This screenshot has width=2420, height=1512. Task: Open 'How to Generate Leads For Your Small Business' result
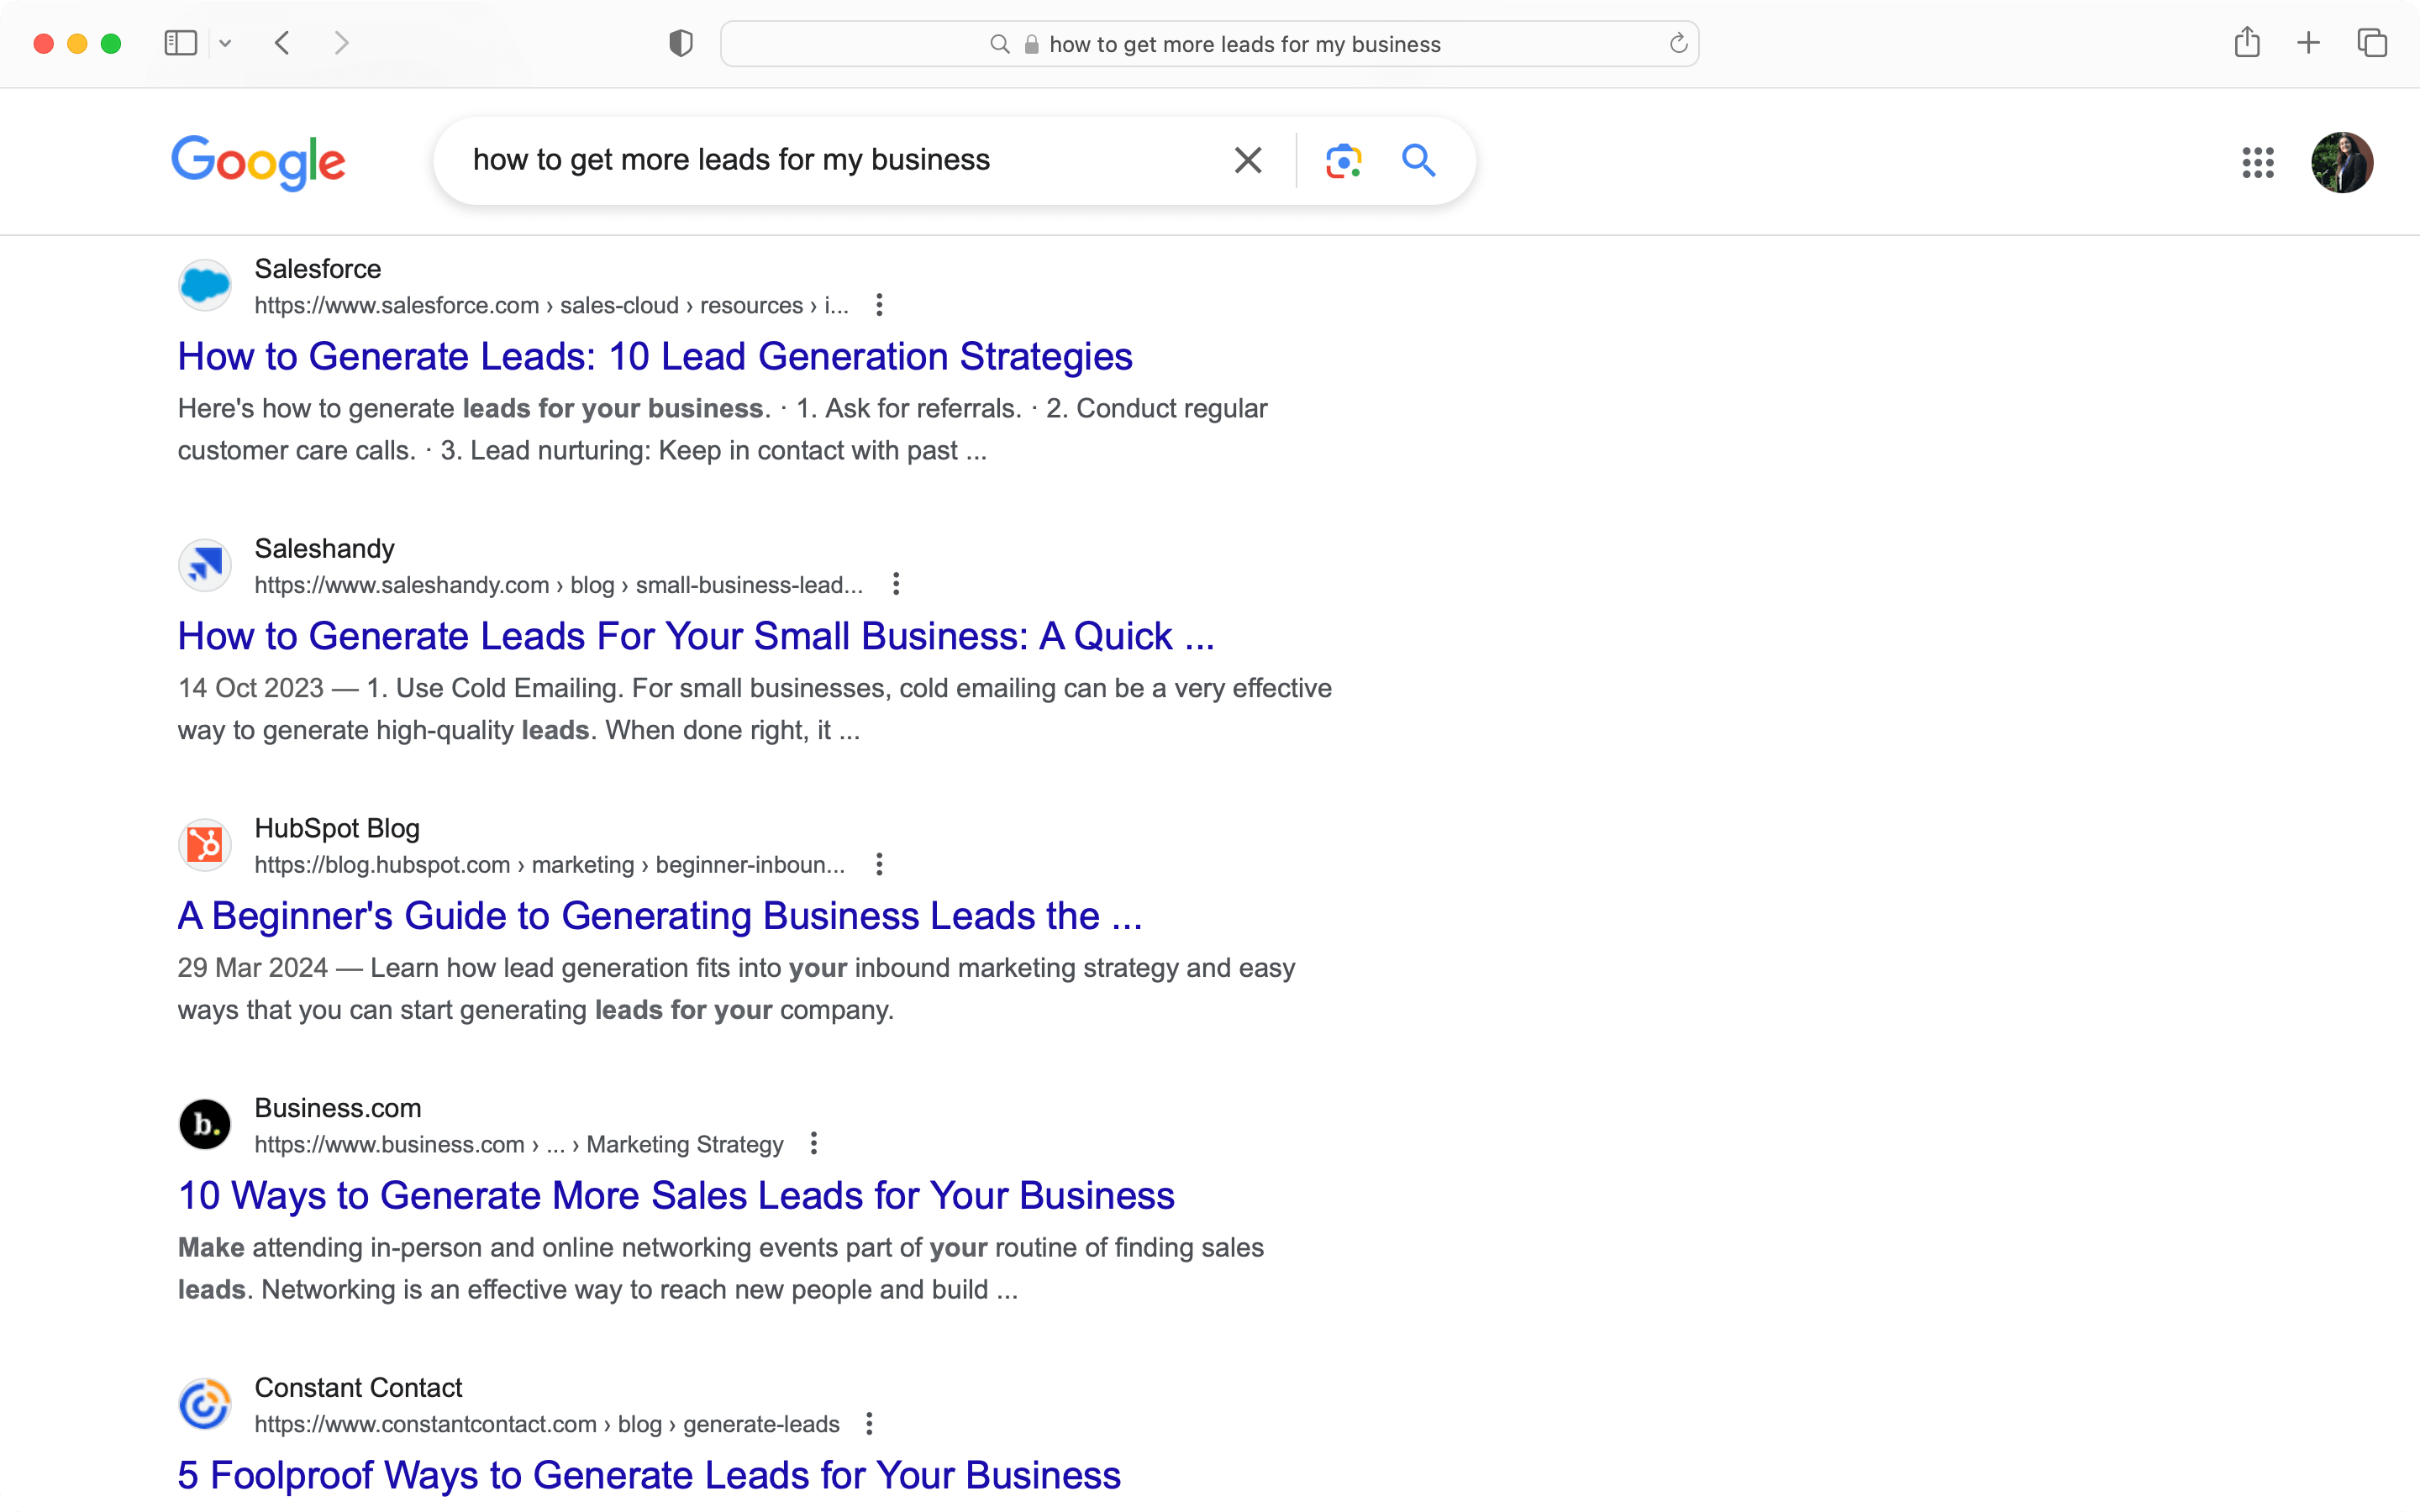coord(696,636)
